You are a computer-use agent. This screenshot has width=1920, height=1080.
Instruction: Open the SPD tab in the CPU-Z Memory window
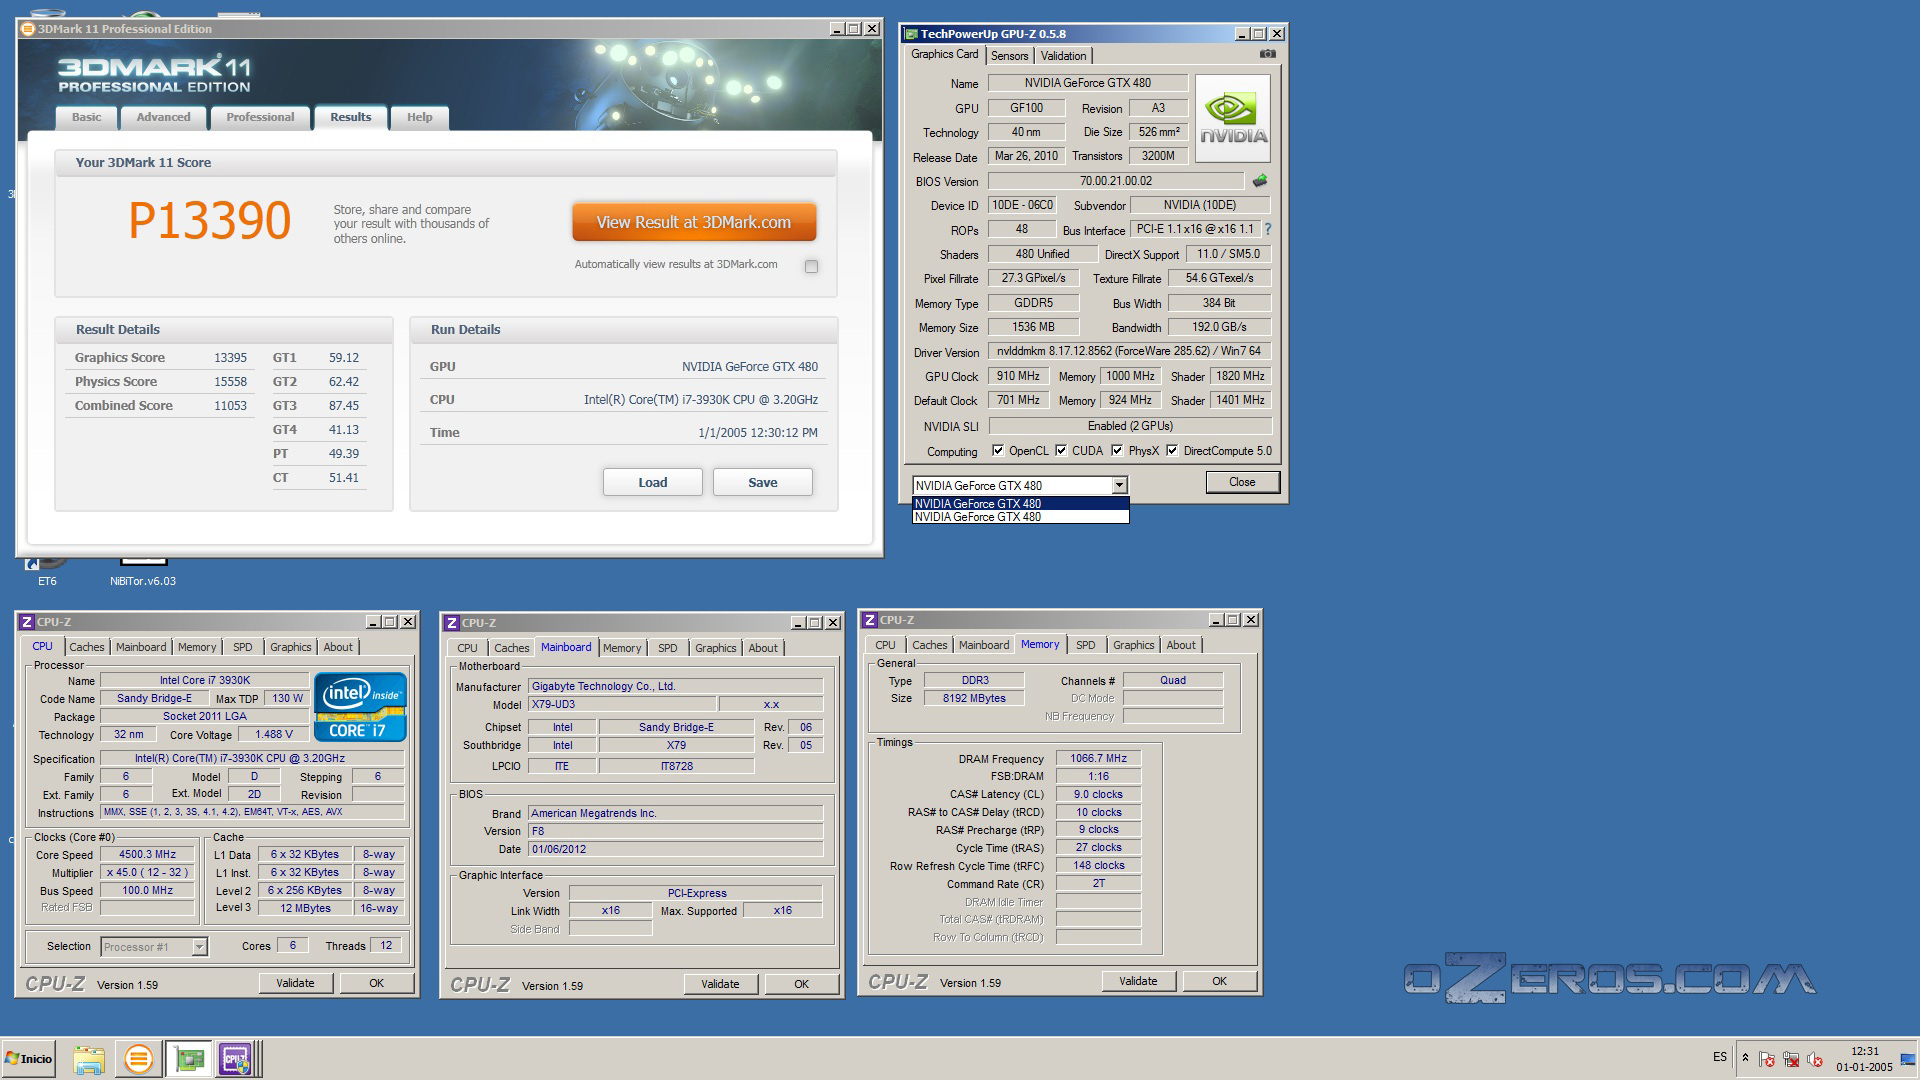tap(1085, 645)
